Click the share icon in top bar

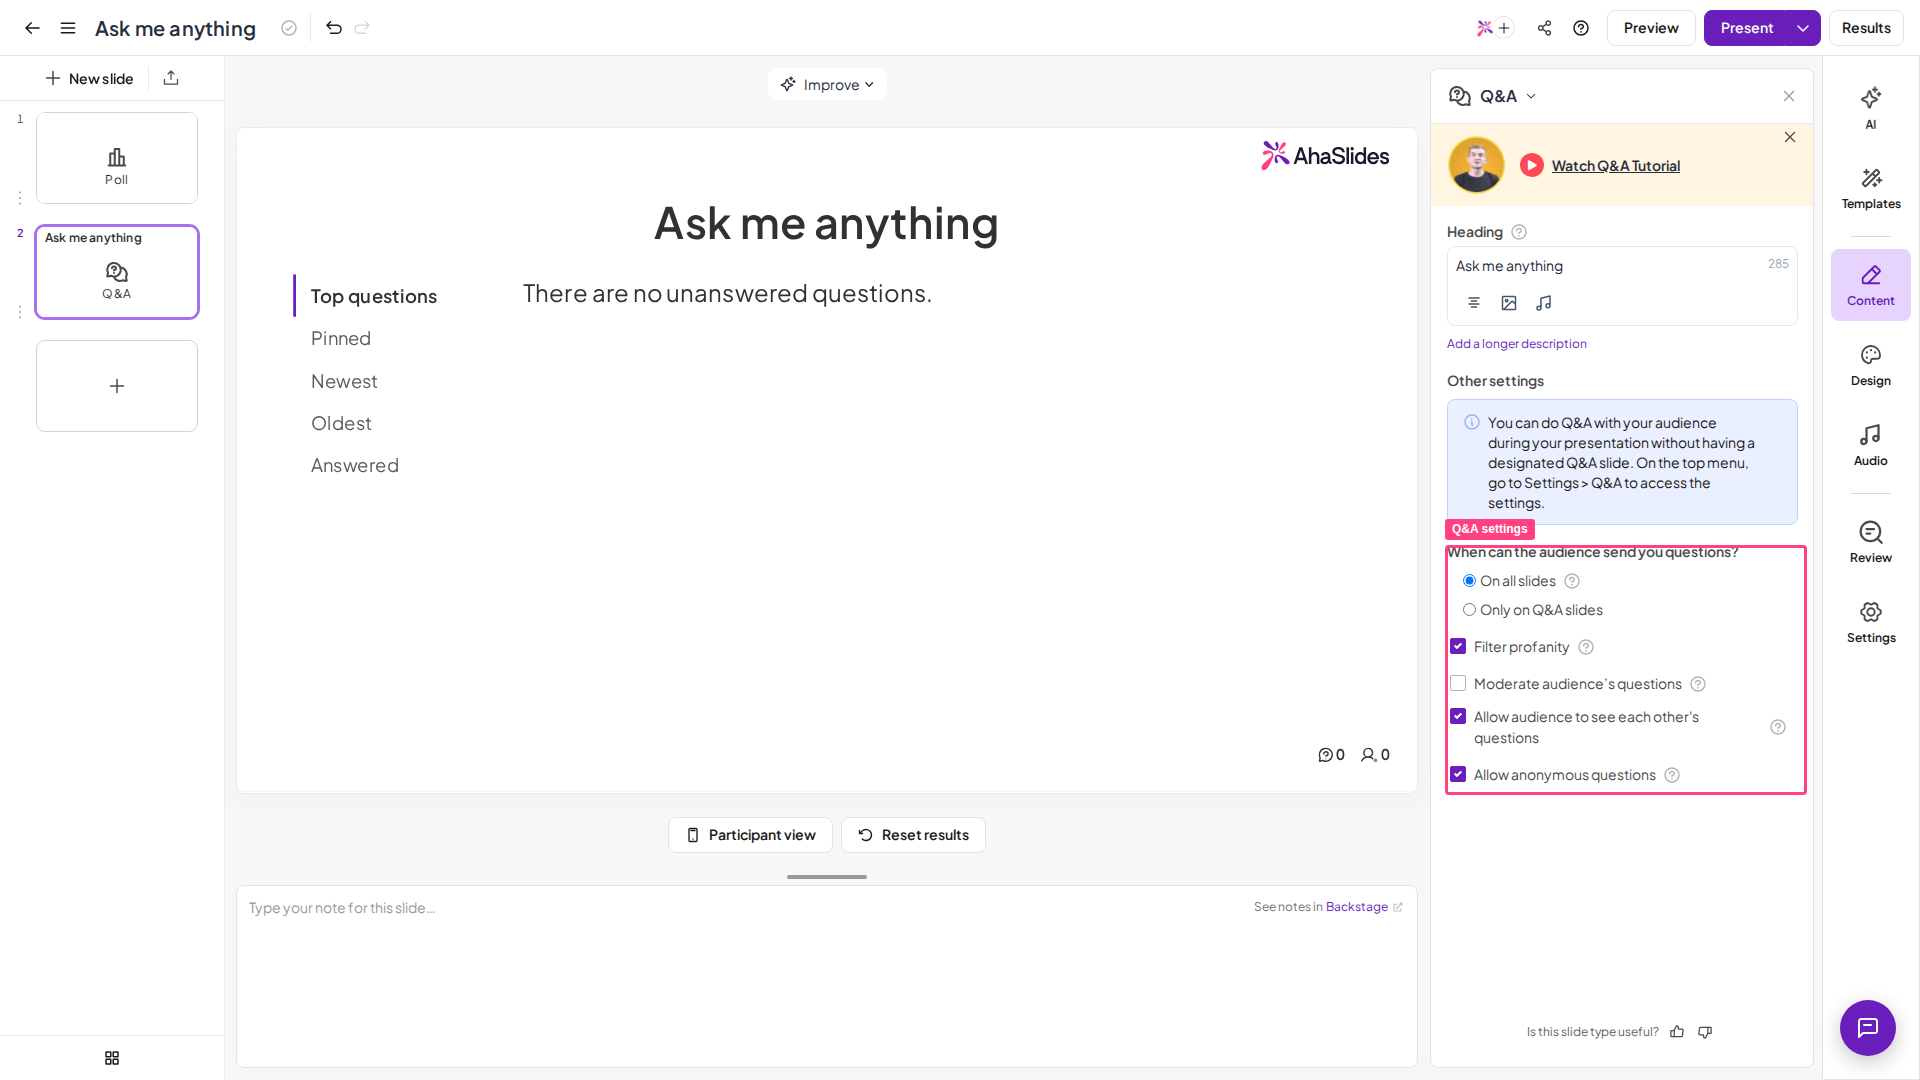tap(1544, 28)
